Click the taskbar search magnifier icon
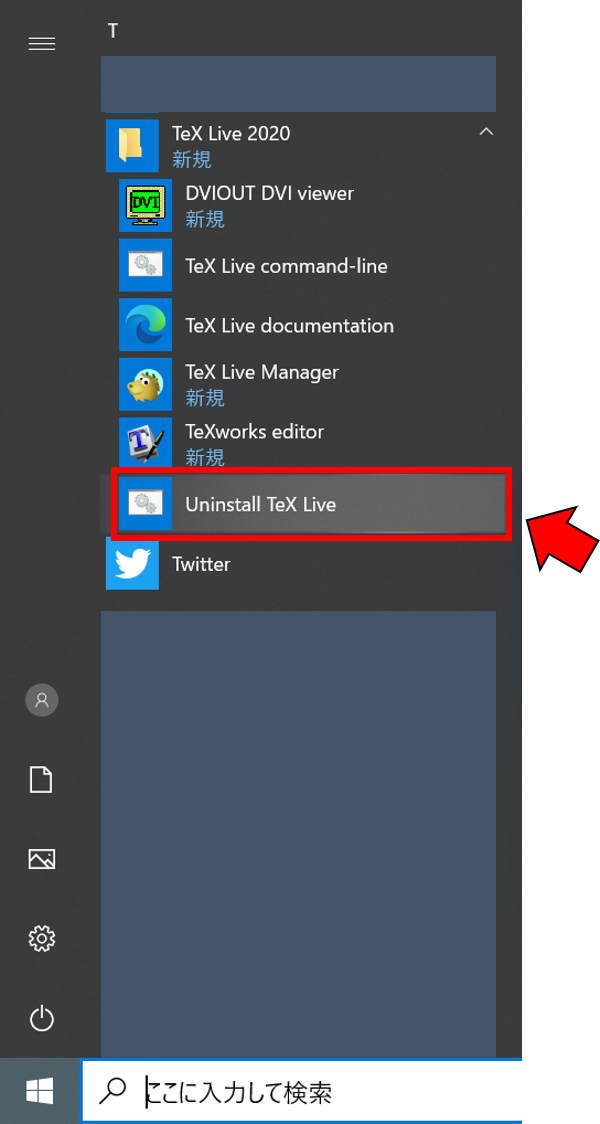Viewport: 600px width, 1124px height. point(111,1091)
